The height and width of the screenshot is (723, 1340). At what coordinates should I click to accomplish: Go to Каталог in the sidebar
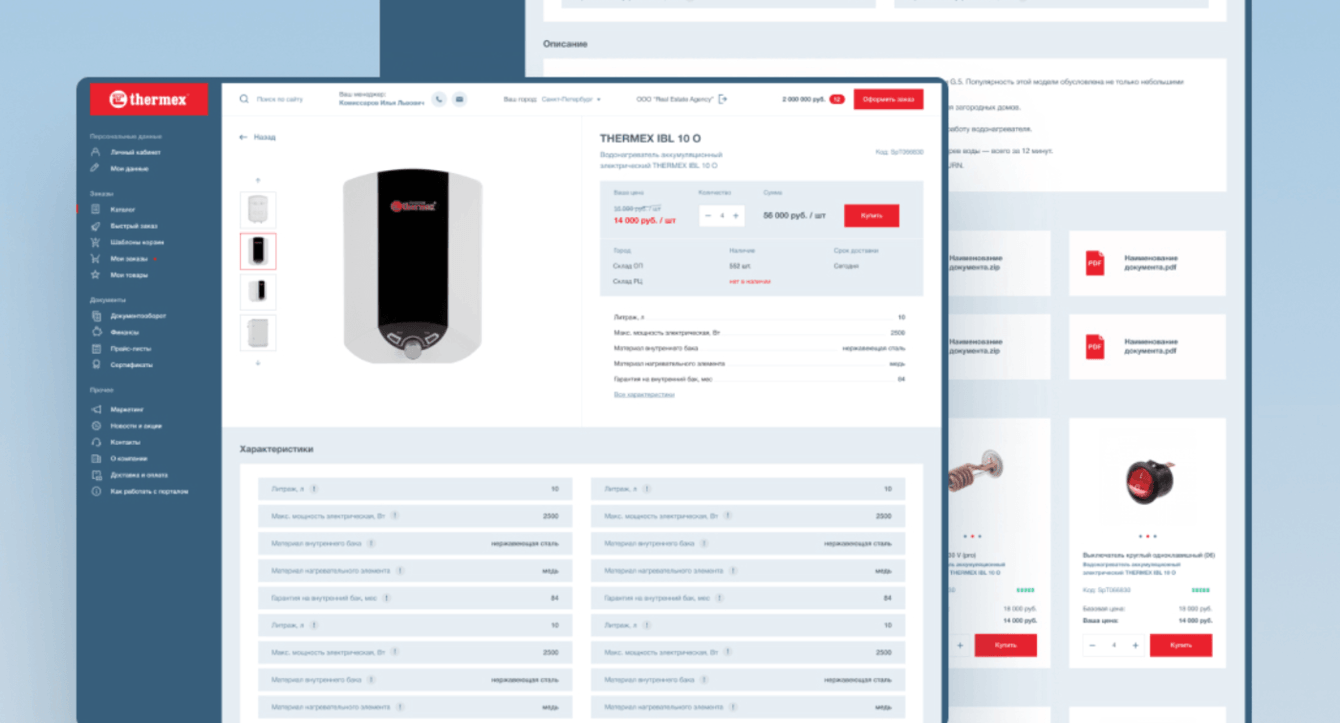click(x=123, y=209)
